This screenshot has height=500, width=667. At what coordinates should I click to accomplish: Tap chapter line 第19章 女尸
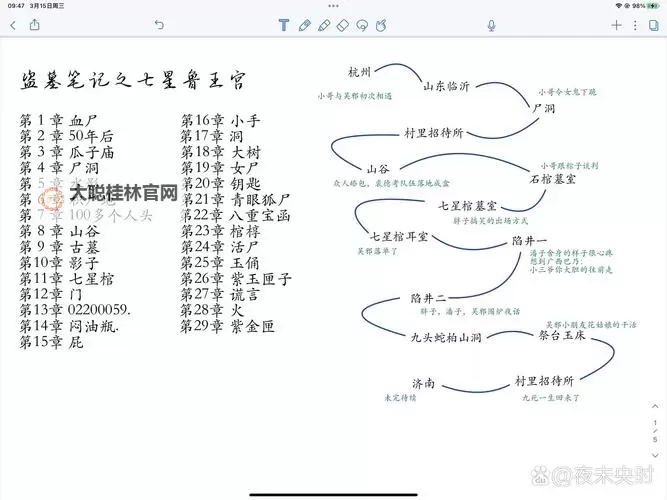point(220,168)
